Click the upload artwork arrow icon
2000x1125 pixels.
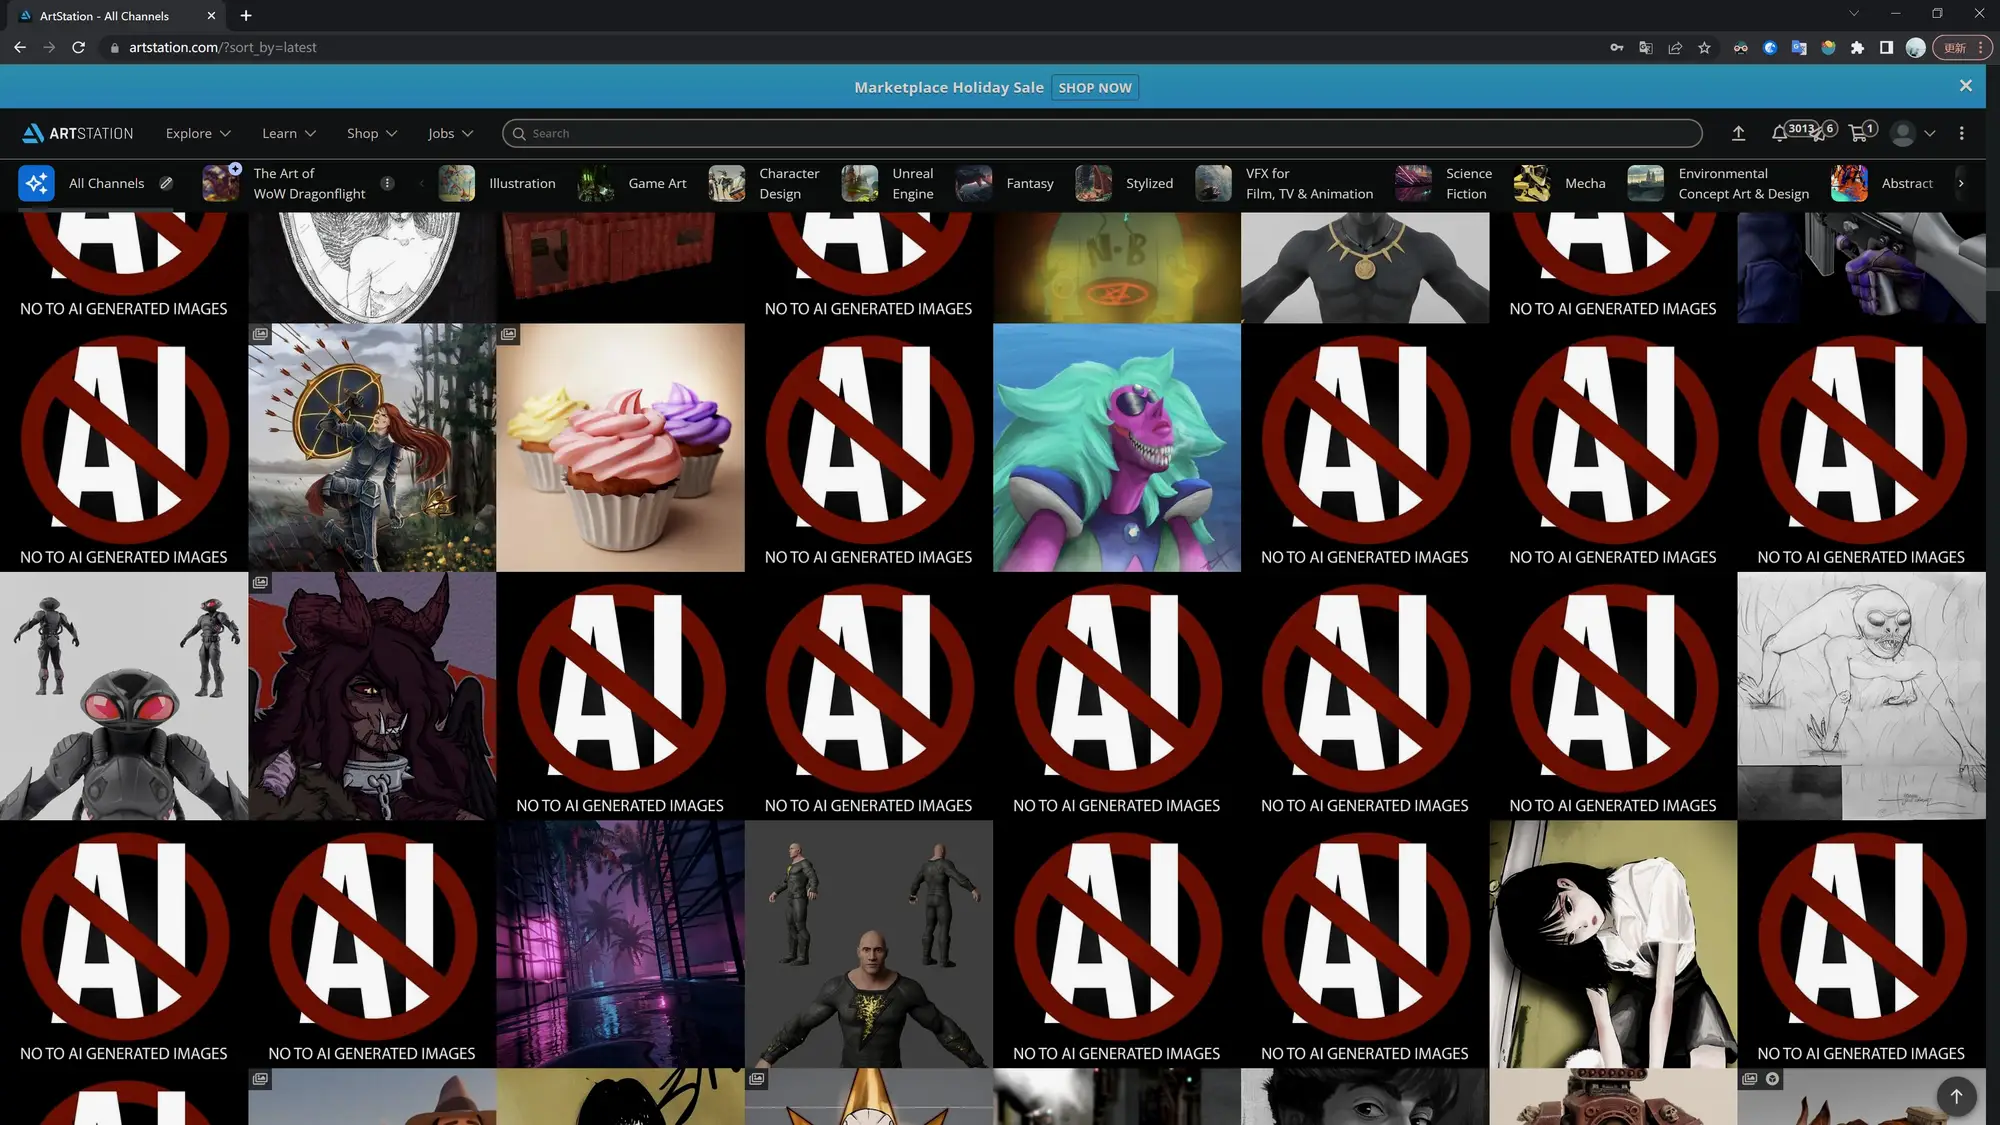click(x=1738, y=133)
